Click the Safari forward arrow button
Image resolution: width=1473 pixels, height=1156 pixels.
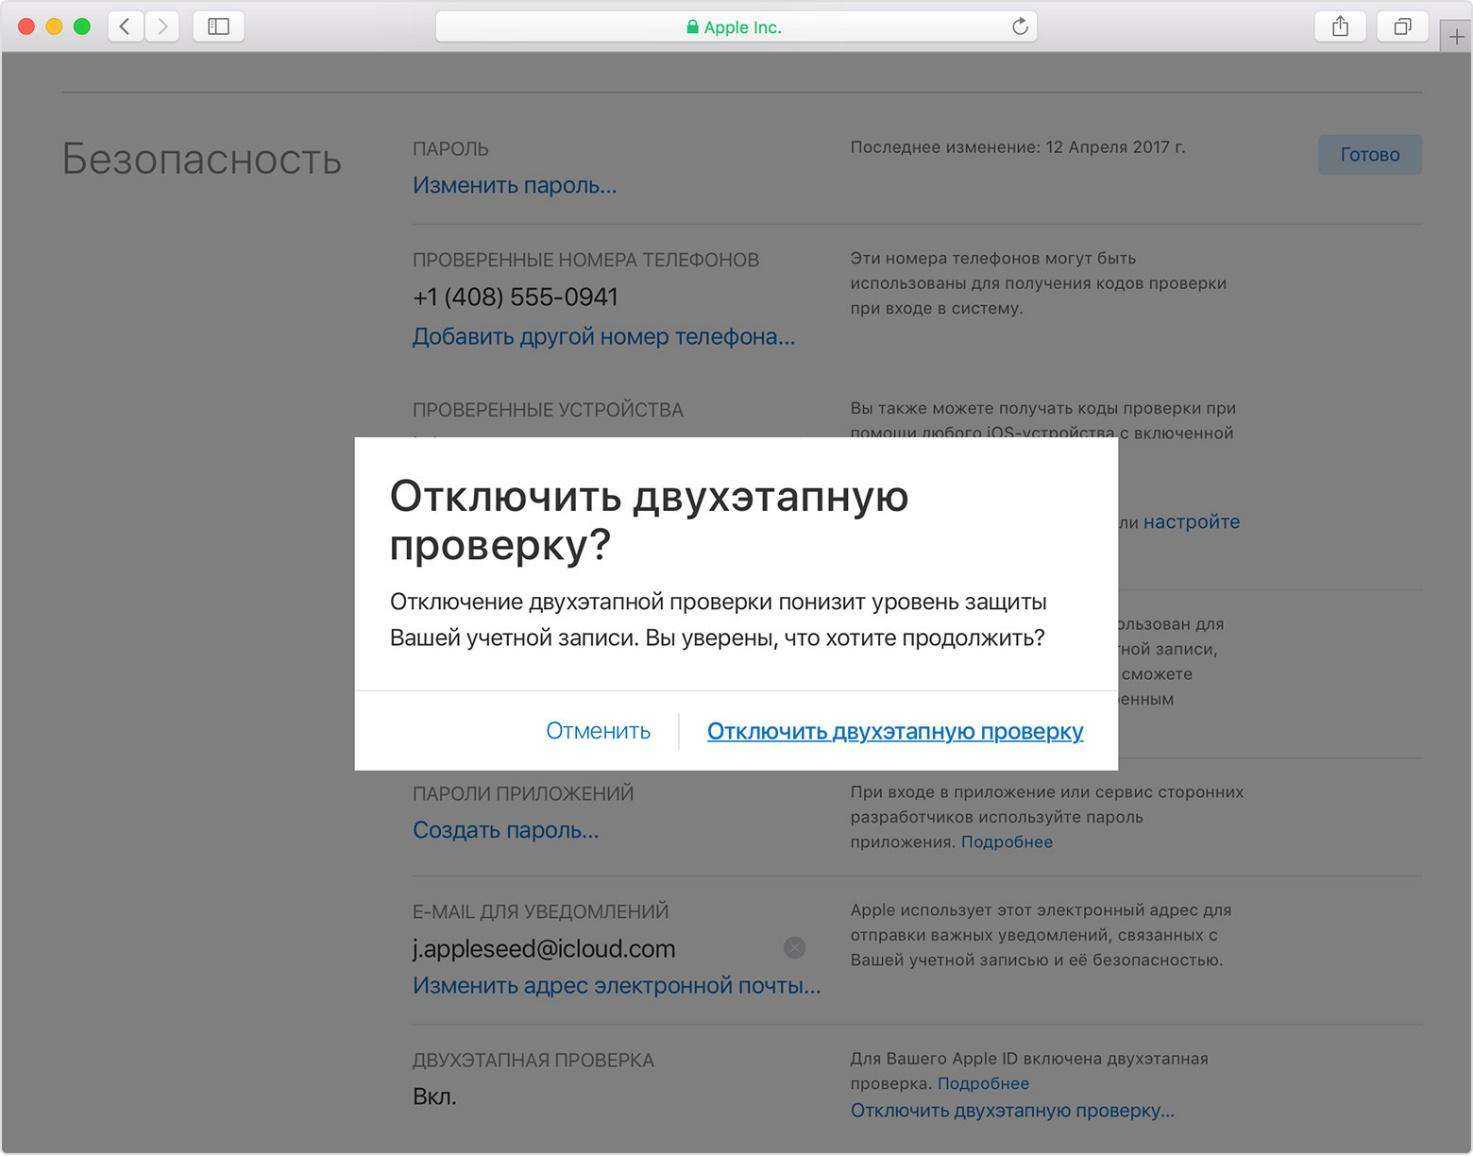point(162,27)
